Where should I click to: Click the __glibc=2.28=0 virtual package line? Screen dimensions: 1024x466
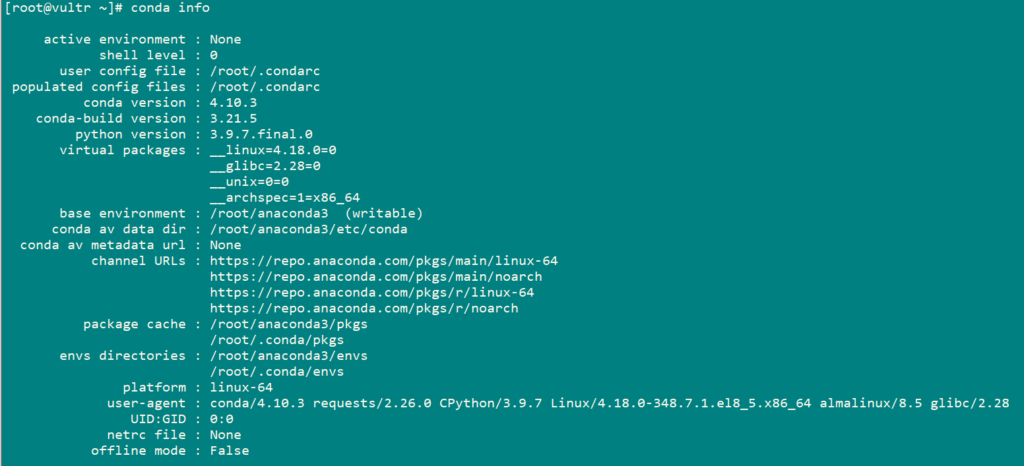pyautogui.click(x=264, y=166)
